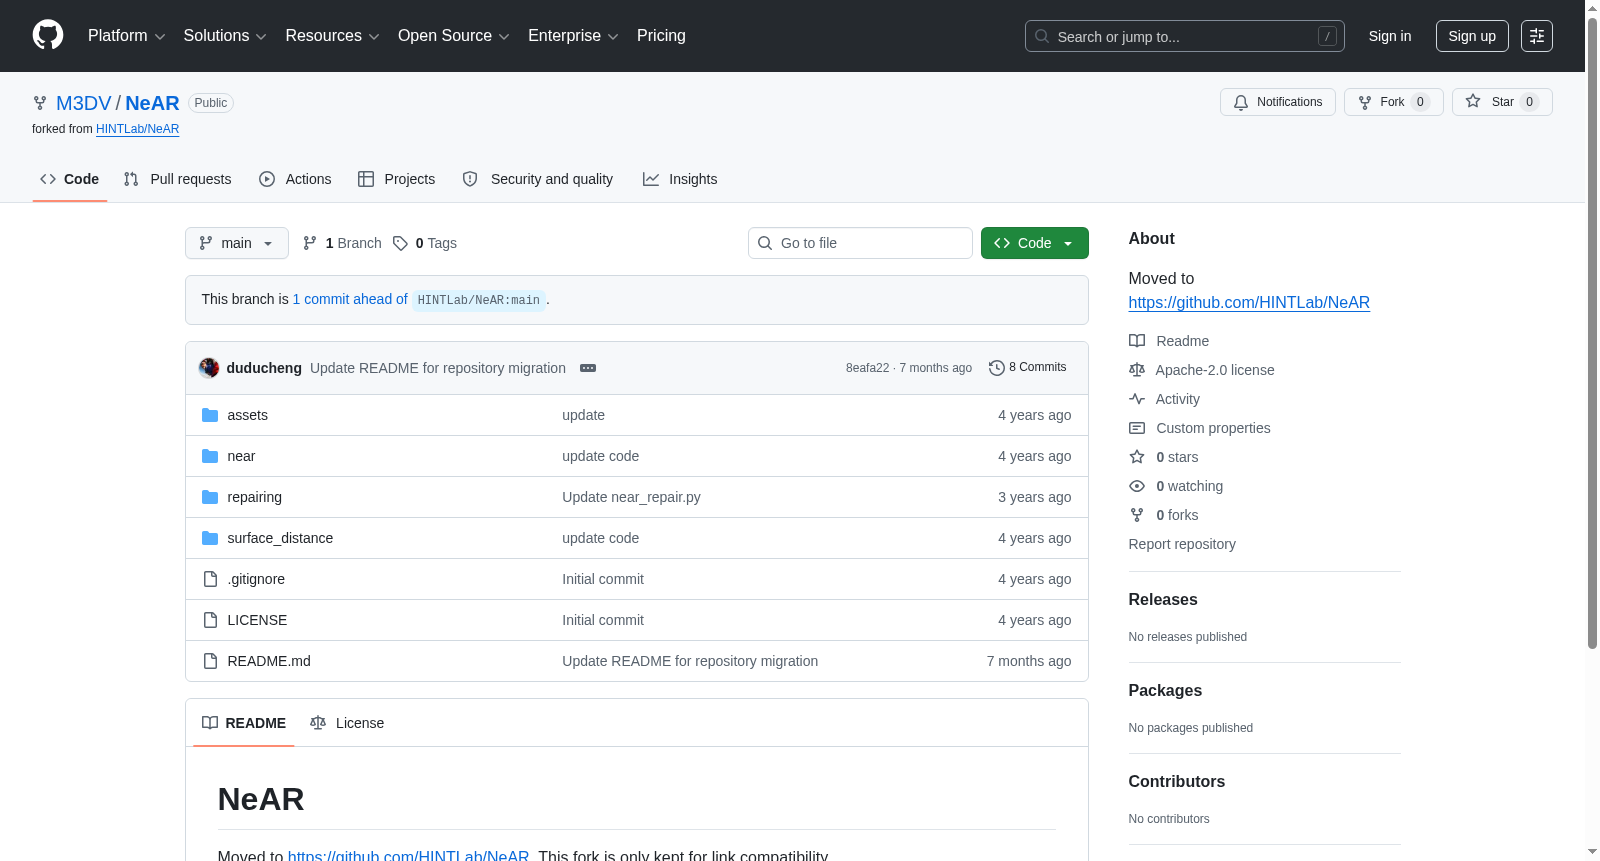
Task: Expand the Solutions navigation menu
Action: point(225,36)
